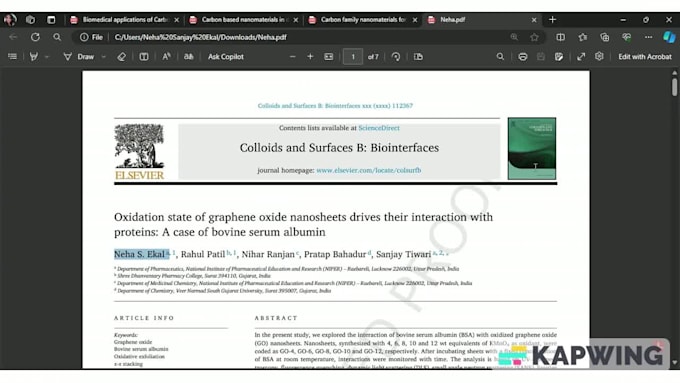
Task: Click the Elsevier logo
Action: 139,152
